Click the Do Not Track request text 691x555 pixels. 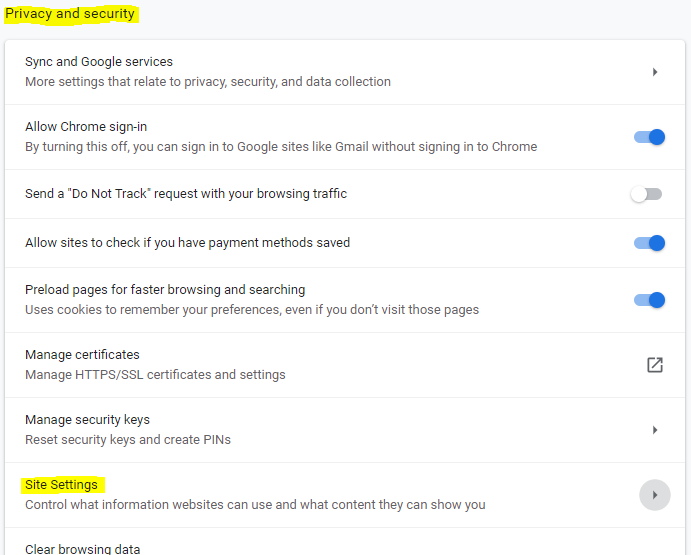pos(186,194)
